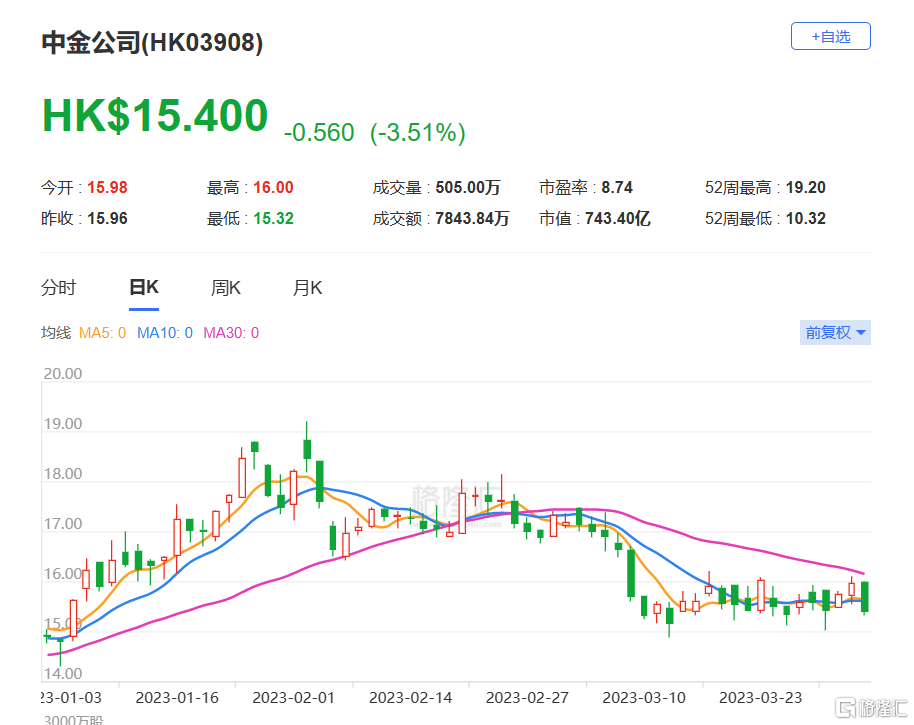Click the 市值 value 743.40亿

point(618,219)
